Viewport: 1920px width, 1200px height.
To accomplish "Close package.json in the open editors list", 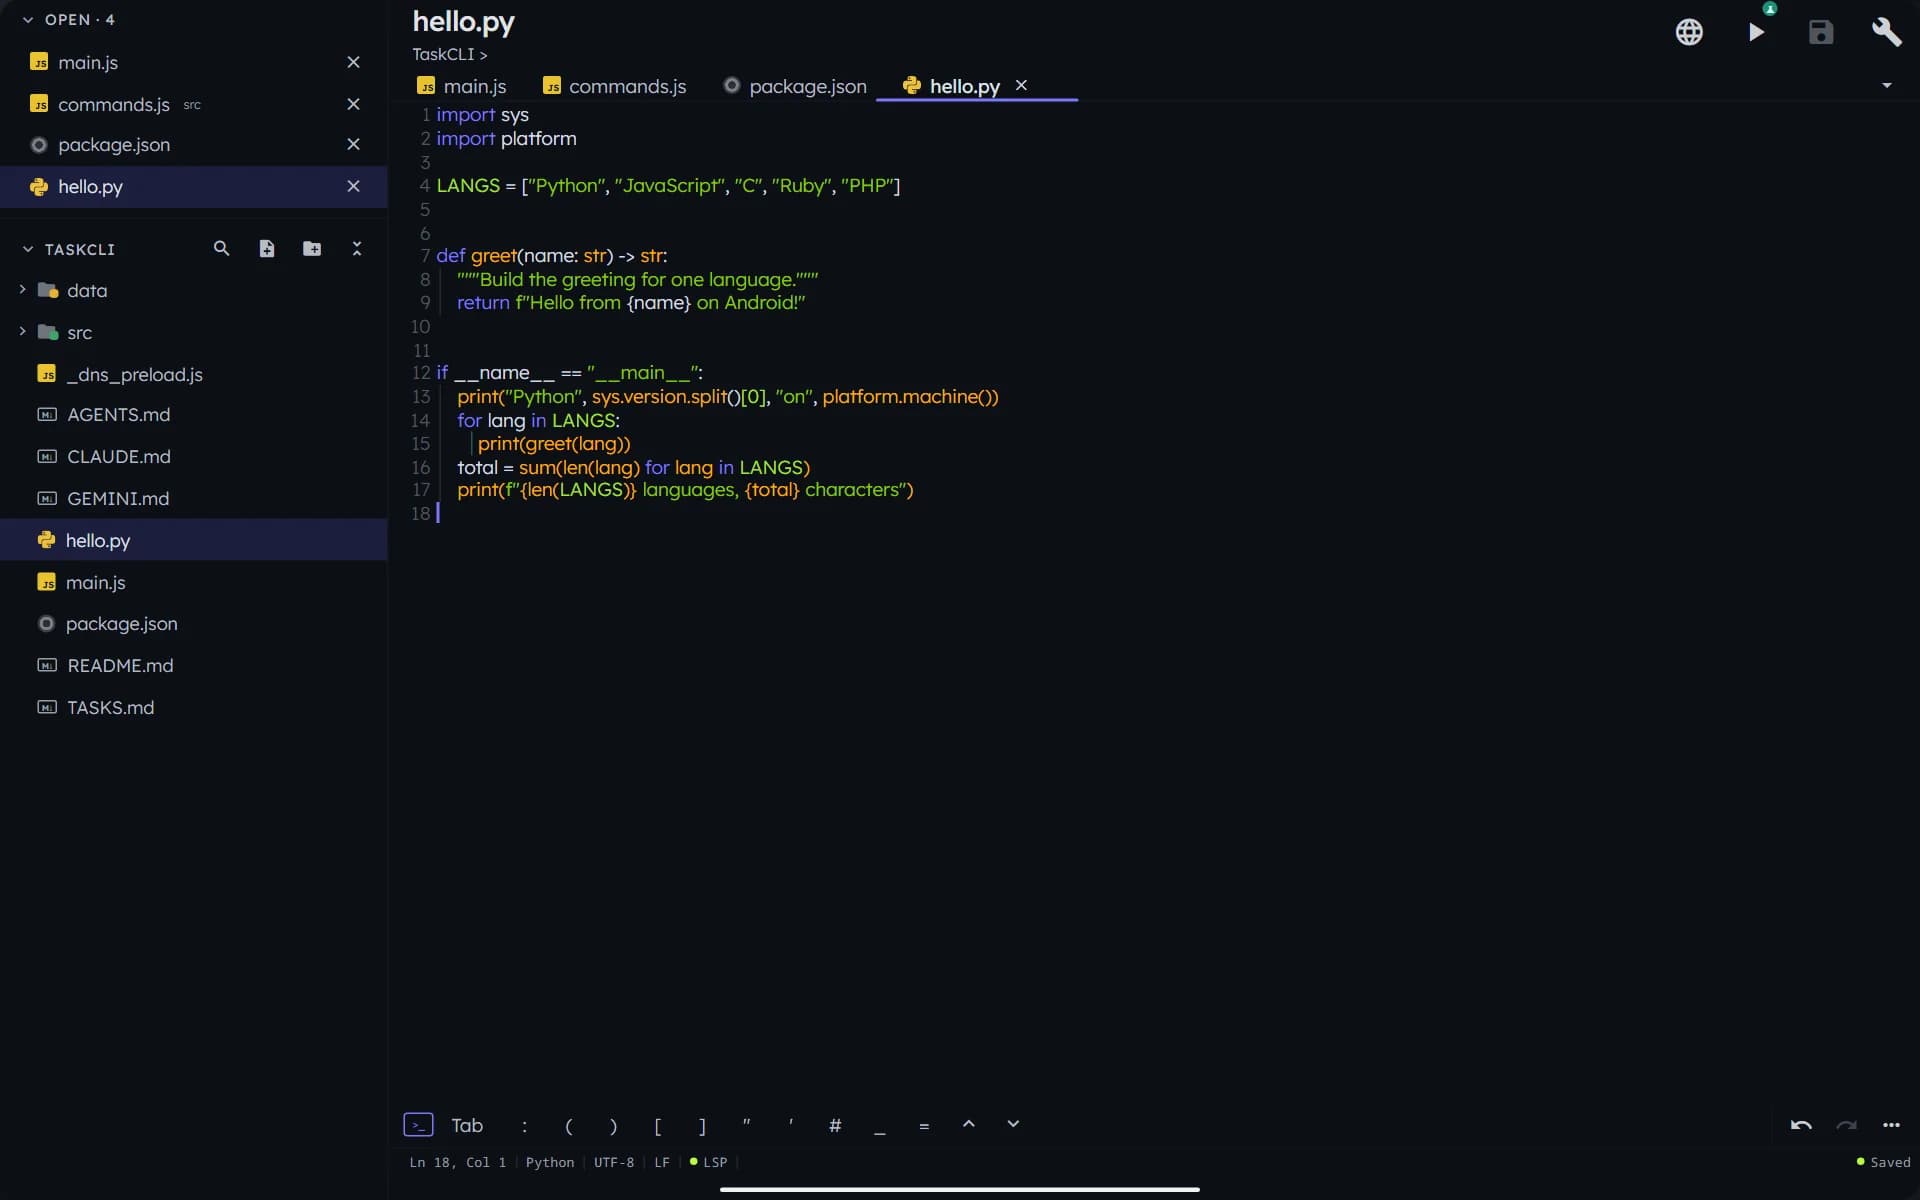I will click(x=353, y=144).
